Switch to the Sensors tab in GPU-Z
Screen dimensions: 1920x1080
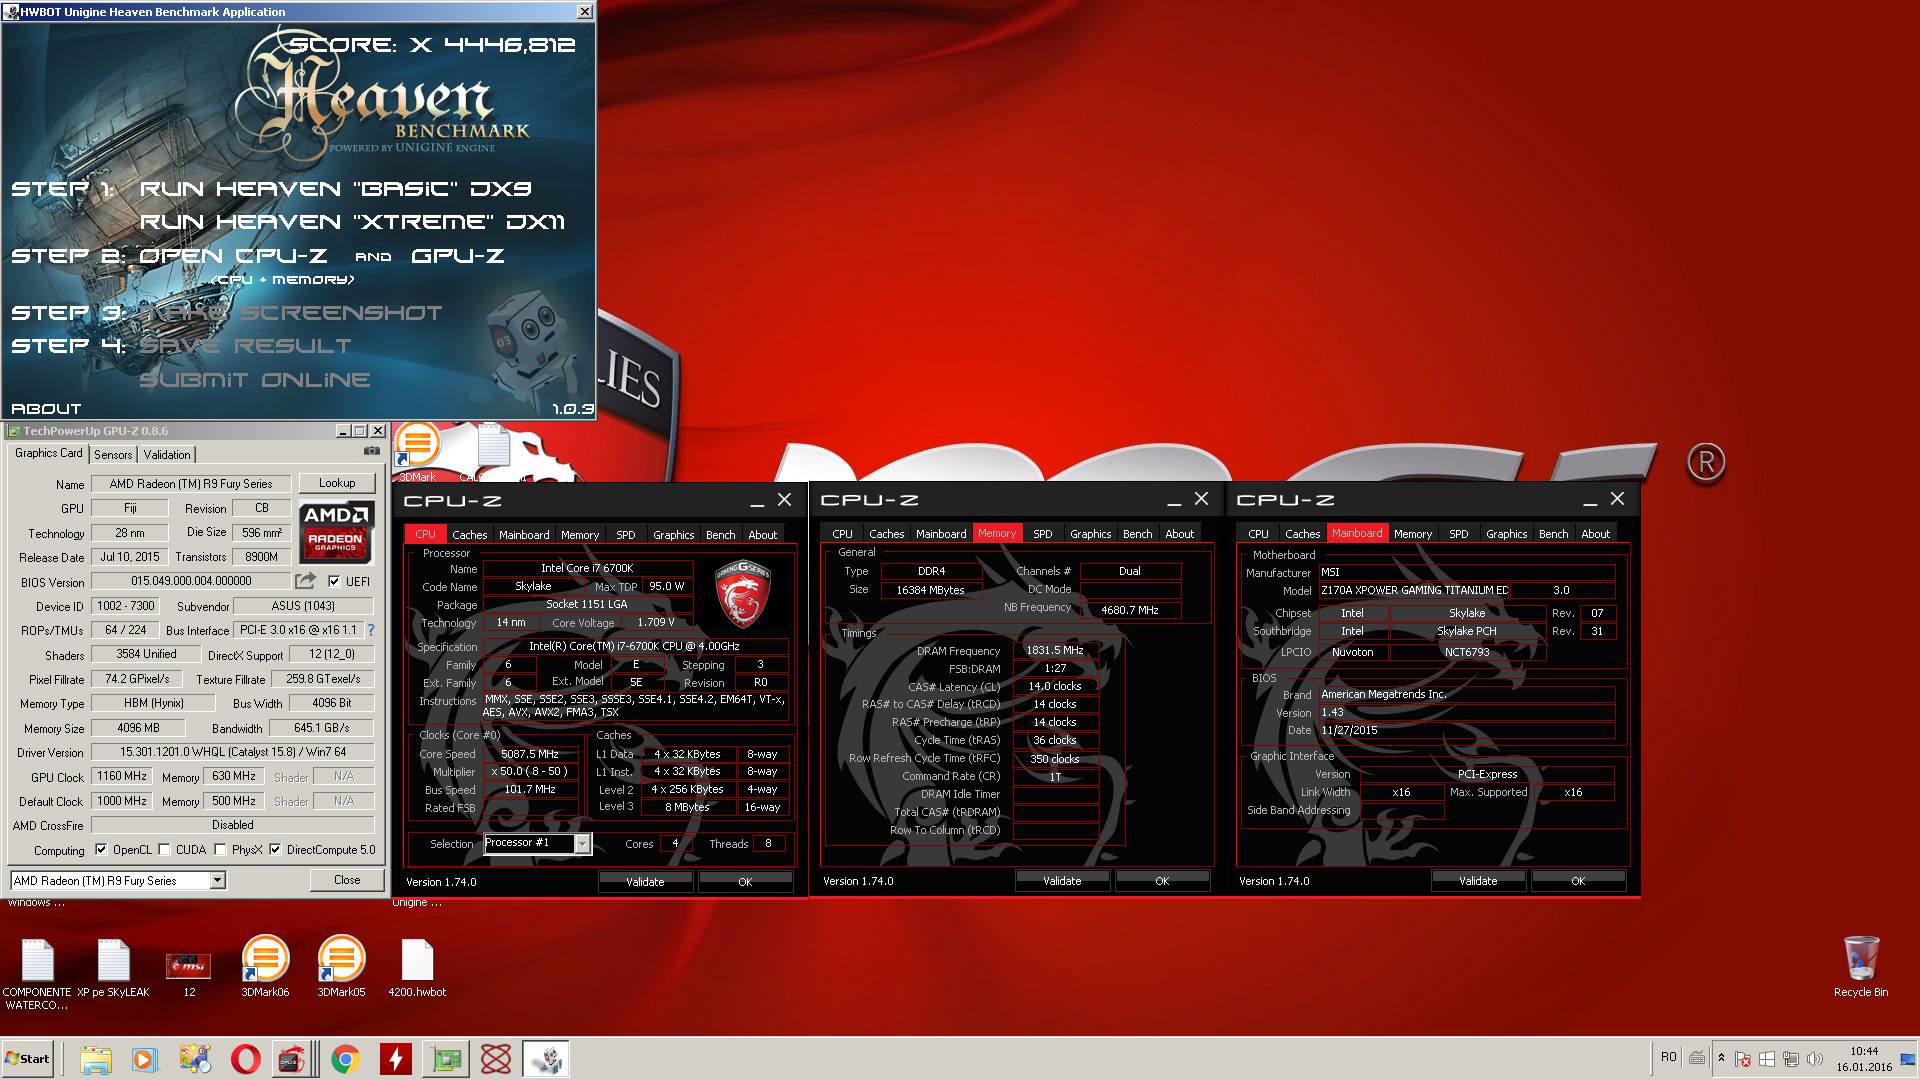coord(113,455)
